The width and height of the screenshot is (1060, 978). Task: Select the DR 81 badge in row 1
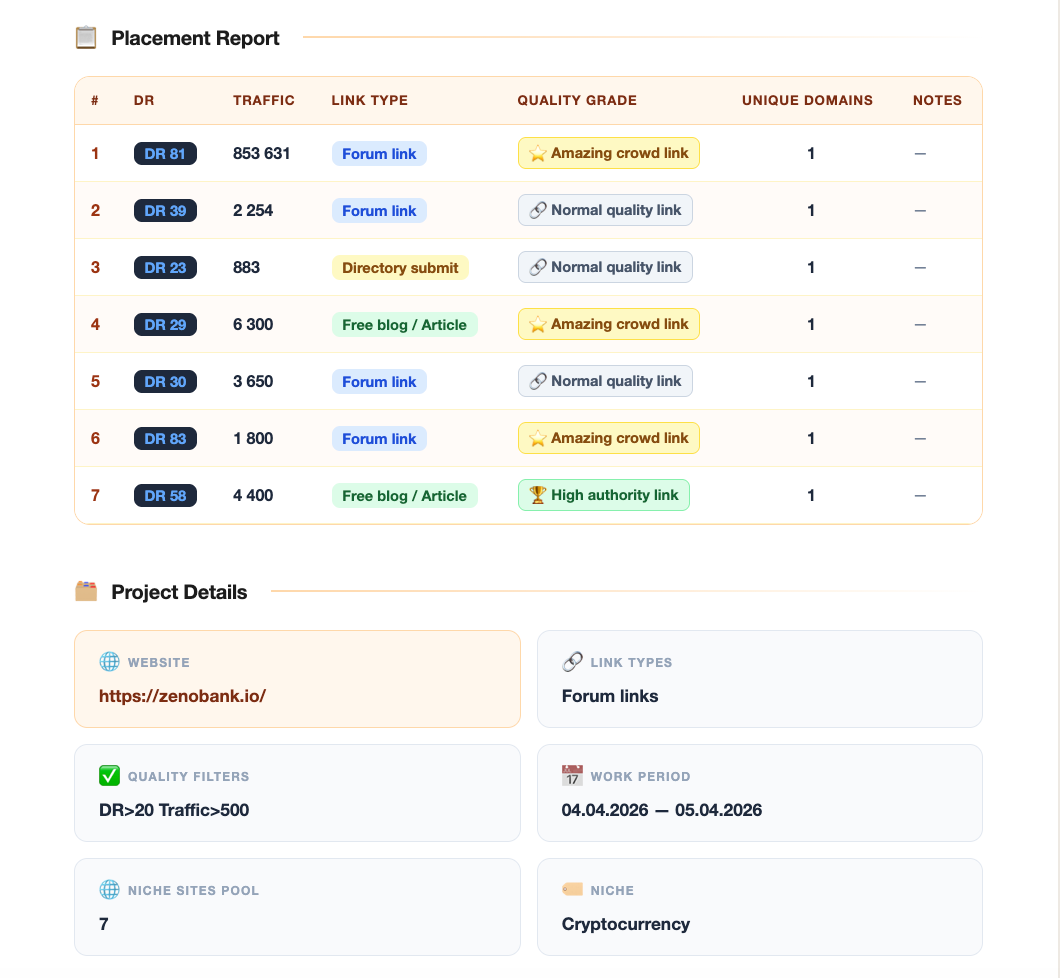[165, 153]
